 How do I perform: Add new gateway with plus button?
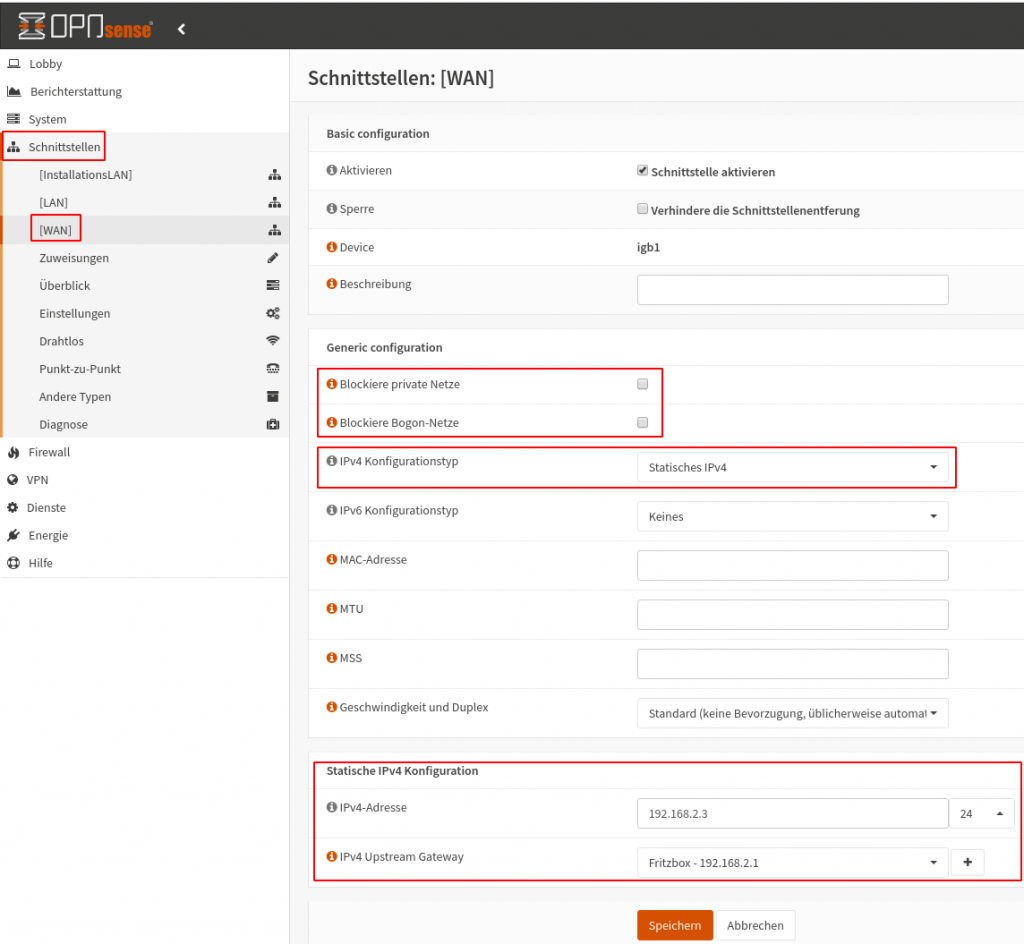pyautogui.click(x=967, y=862)
